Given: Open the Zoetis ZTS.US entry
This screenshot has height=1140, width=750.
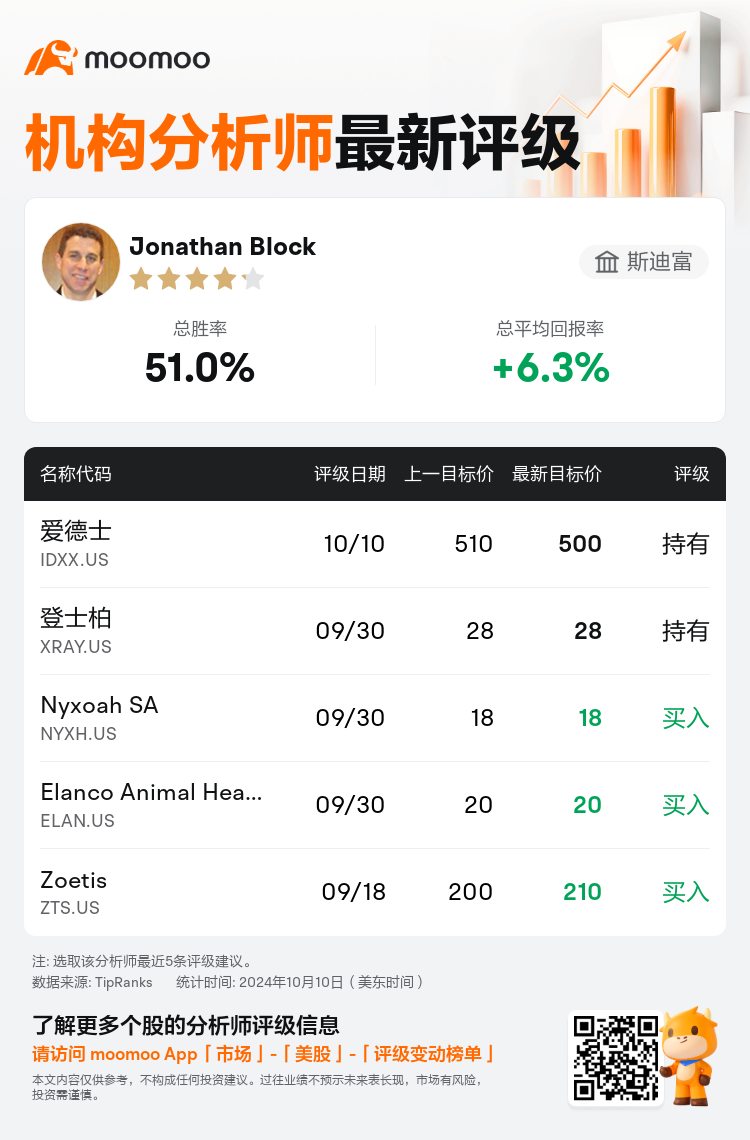Looking at the screenshot, I should pyautogui.click(x=375, y=892).
